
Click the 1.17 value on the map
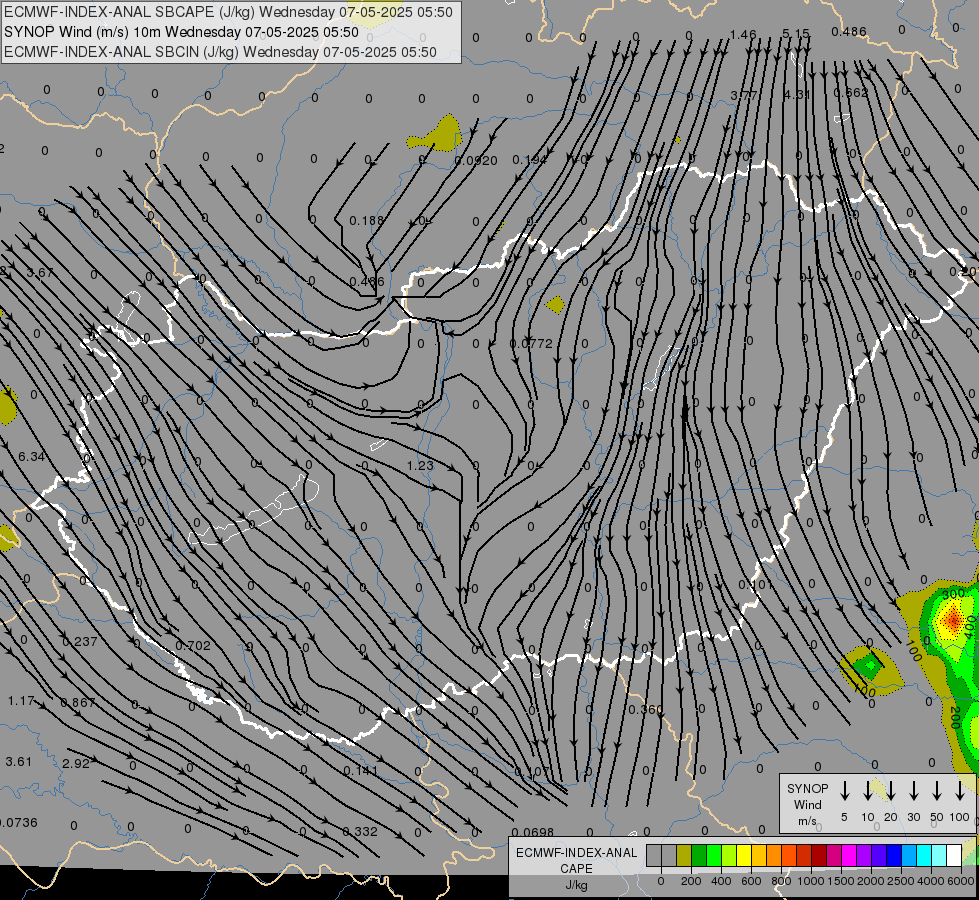tap(21, 701)
